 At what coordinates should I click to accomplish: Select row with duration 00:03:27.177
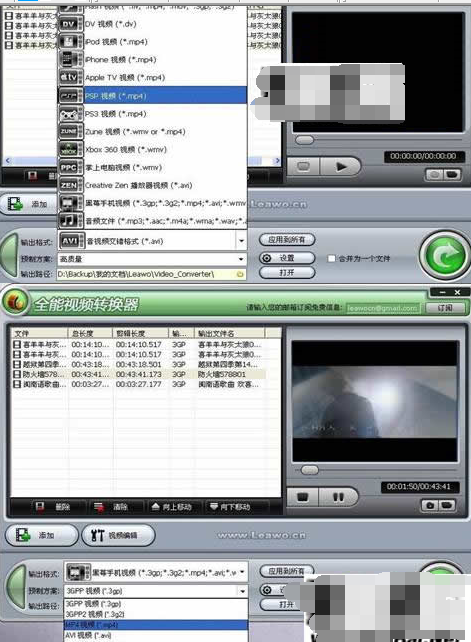coord(139,384)
